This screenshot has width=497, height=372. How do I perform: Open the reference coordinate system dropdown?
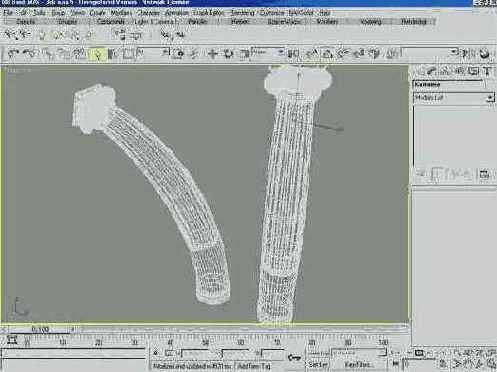(x=268, y=53)
